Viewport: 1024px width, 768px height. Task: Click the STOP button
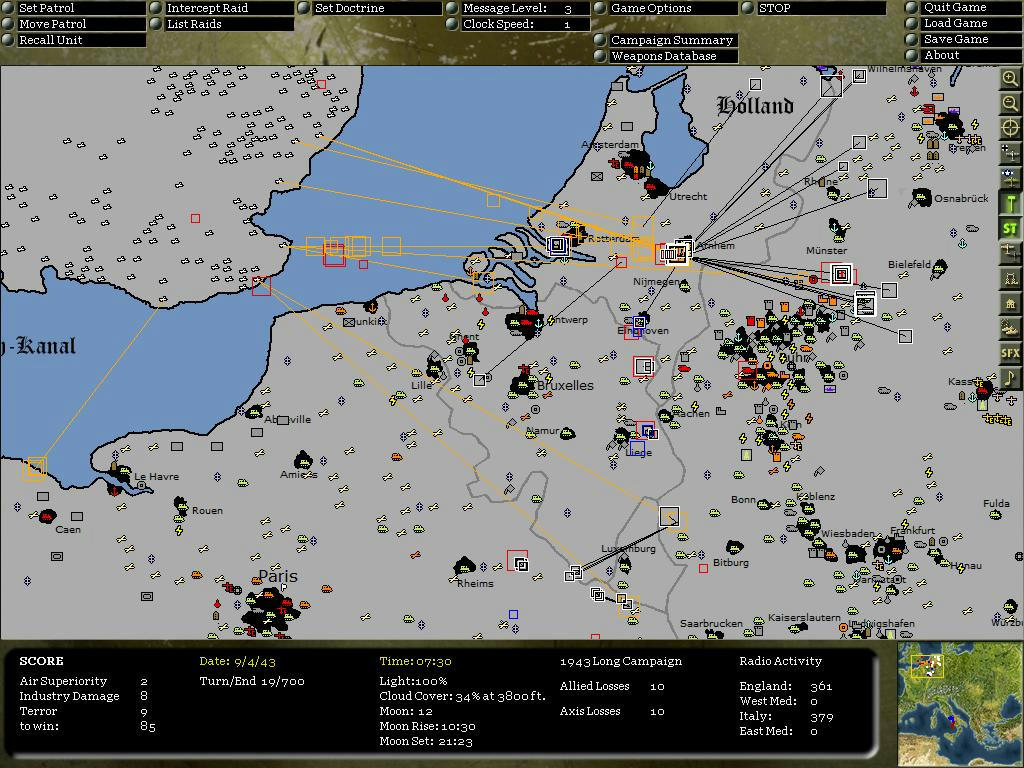point(814,8)
